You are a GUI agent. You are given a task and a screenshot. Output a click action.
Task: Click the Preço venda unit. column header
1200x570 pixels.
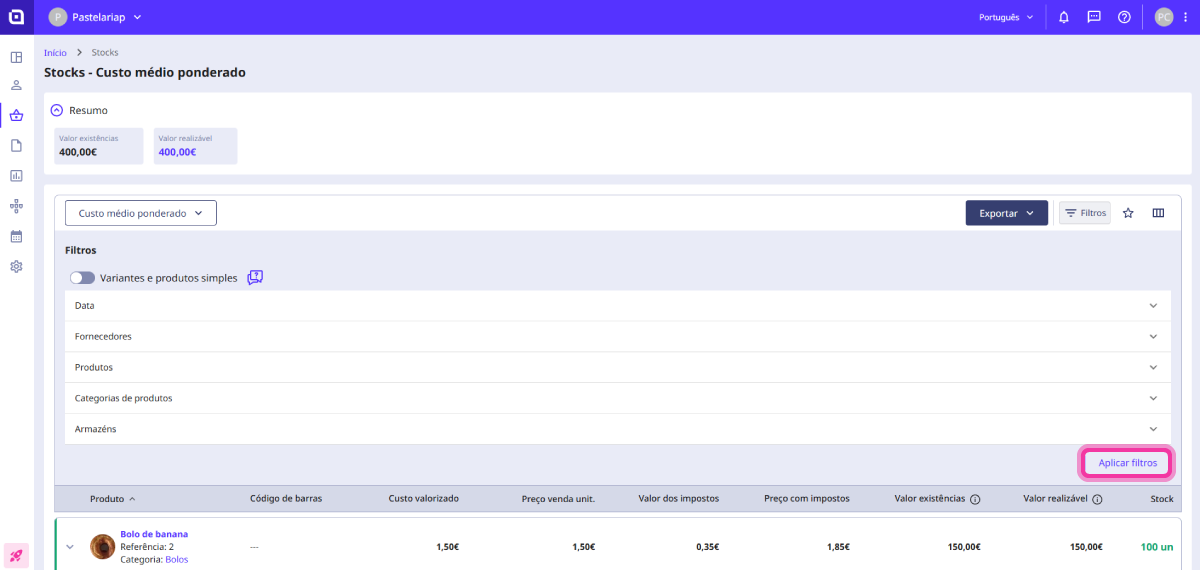tap(558, 499)
